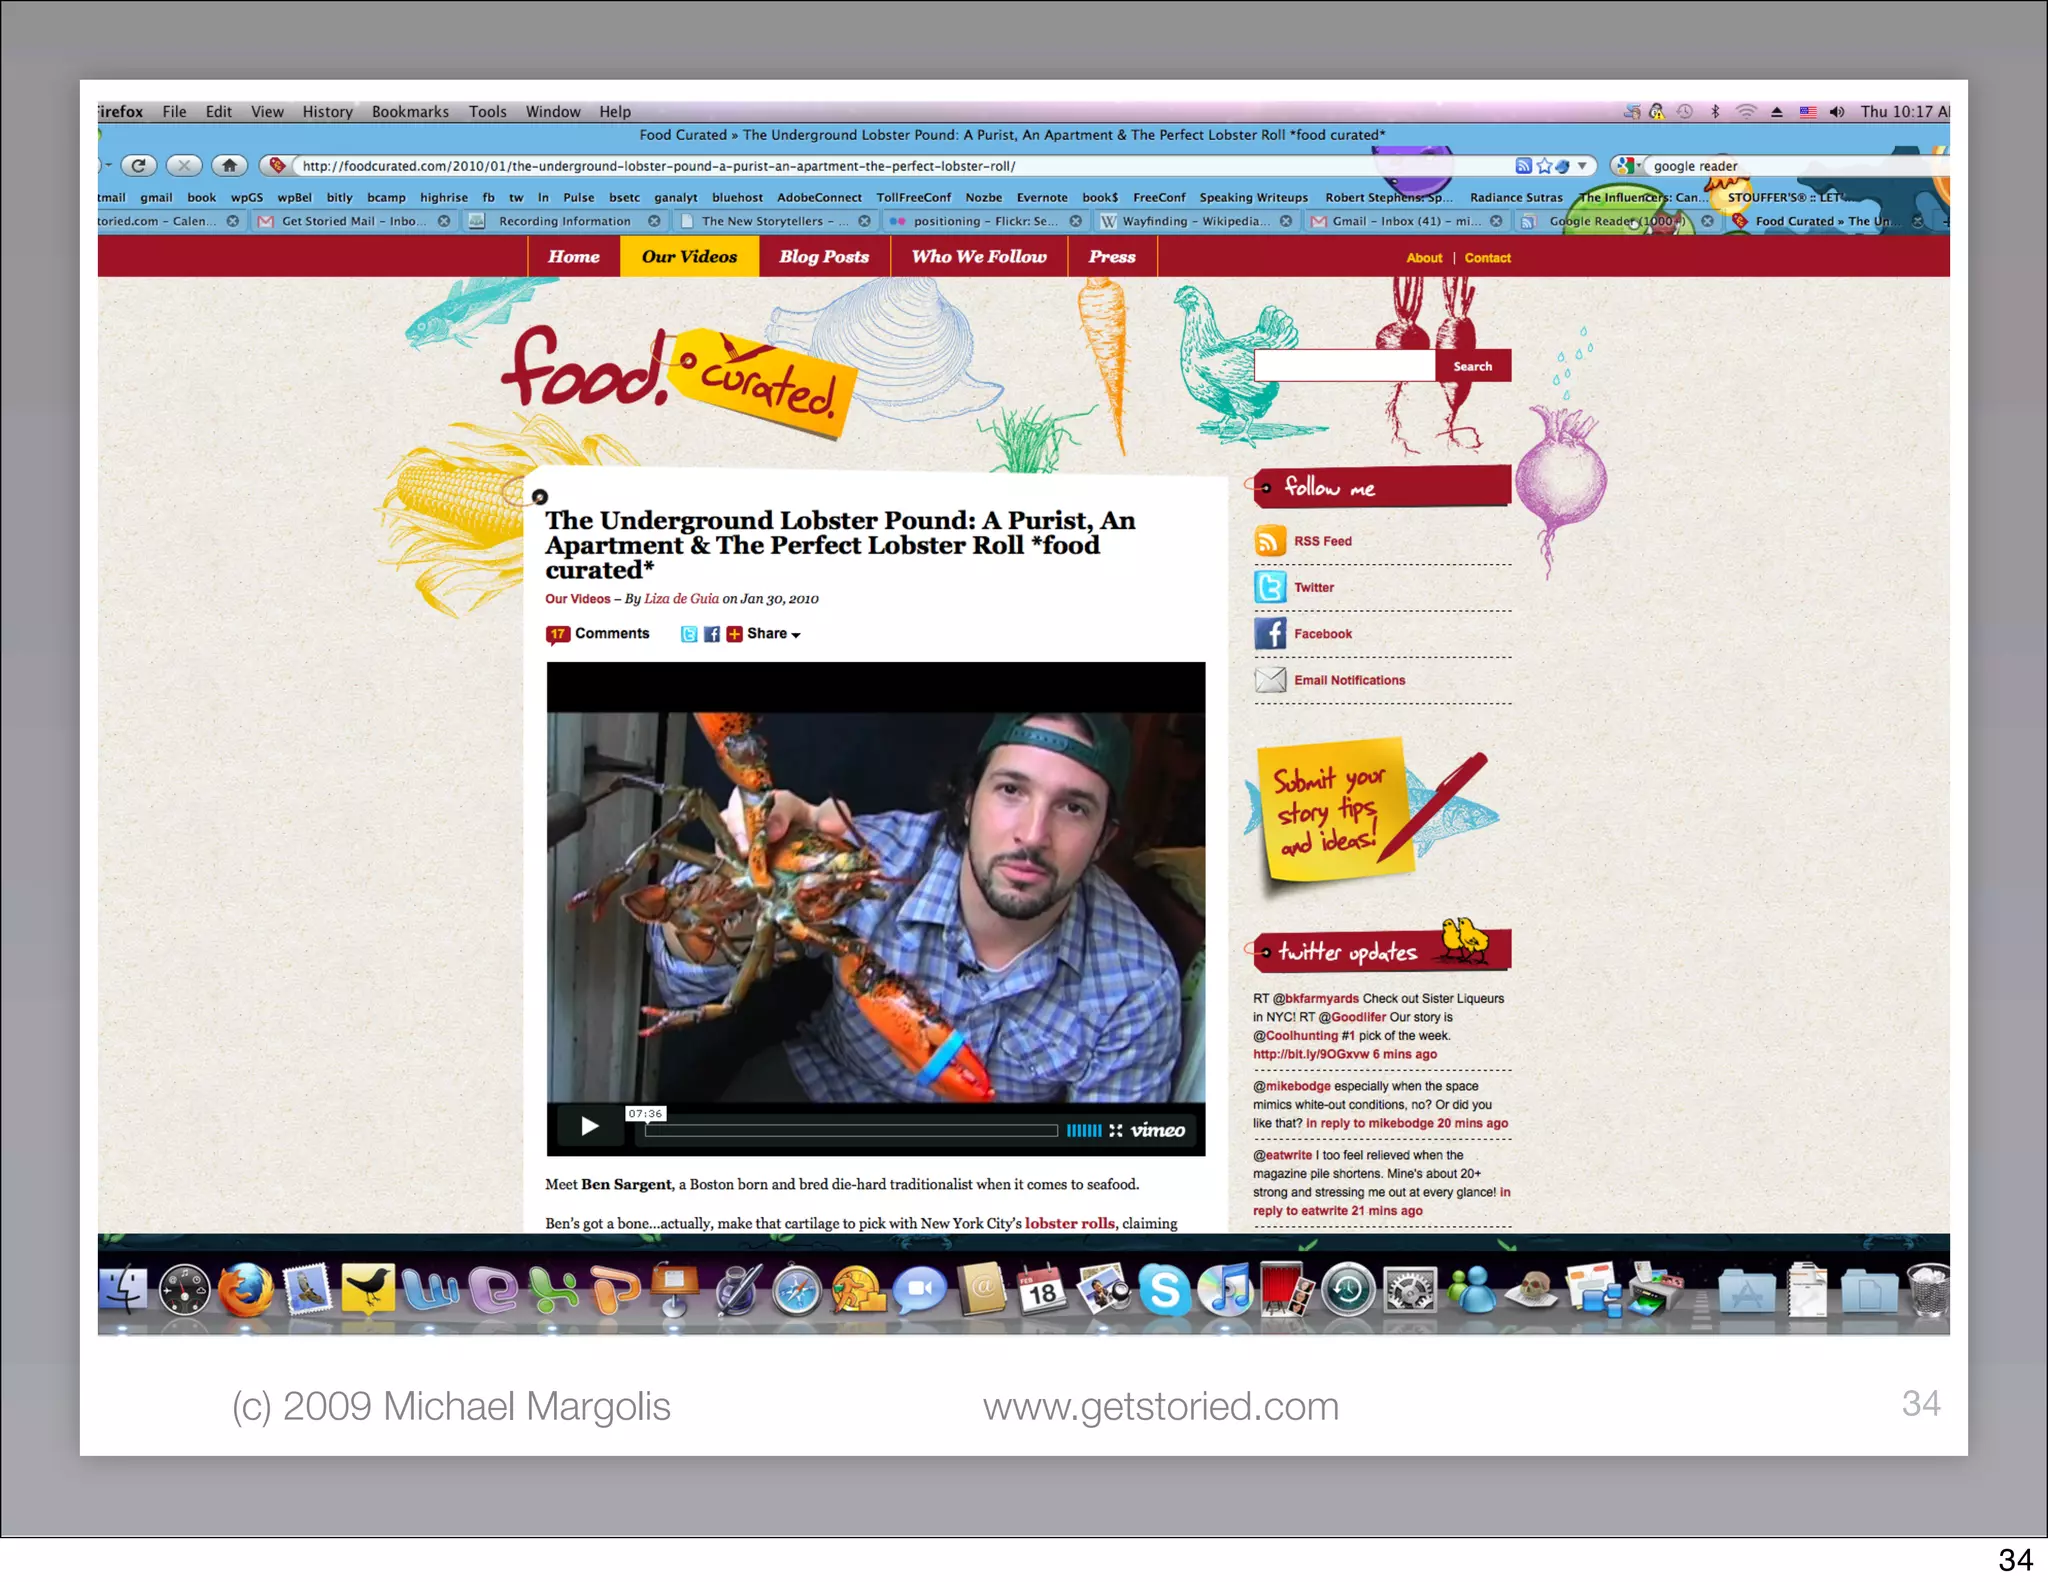Image resolution: width=2048 pixels, height=1582 pixels.
Task: Open Time Machine from the dock
Action: [1349, 1290]
